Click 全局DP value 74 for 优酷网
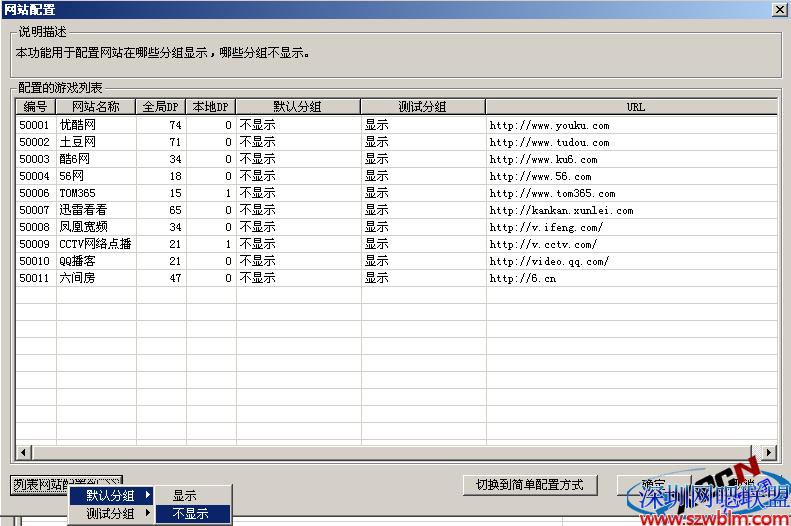The width and height of the screenshot is (791, 526). coord(175,125)
